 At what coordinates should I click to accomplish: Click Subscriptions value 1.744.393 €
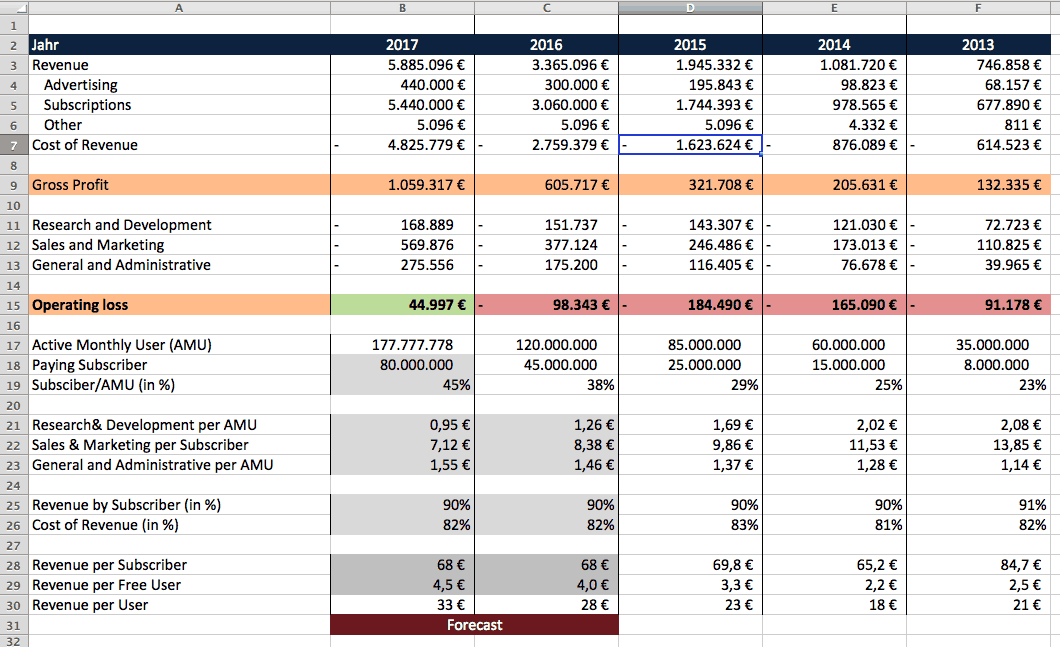(690, 105)
